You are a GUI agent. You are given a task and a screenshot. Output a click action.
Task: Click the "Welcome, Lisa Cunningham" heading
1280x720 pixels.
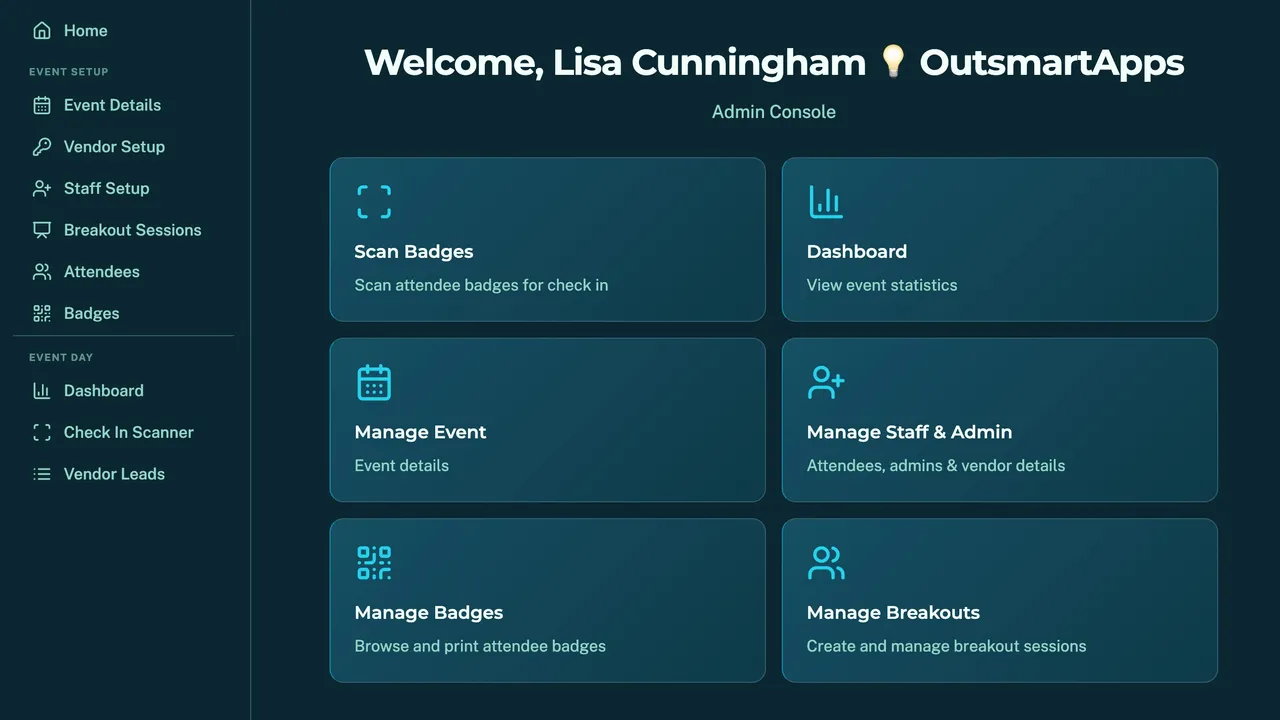point(615,63)
